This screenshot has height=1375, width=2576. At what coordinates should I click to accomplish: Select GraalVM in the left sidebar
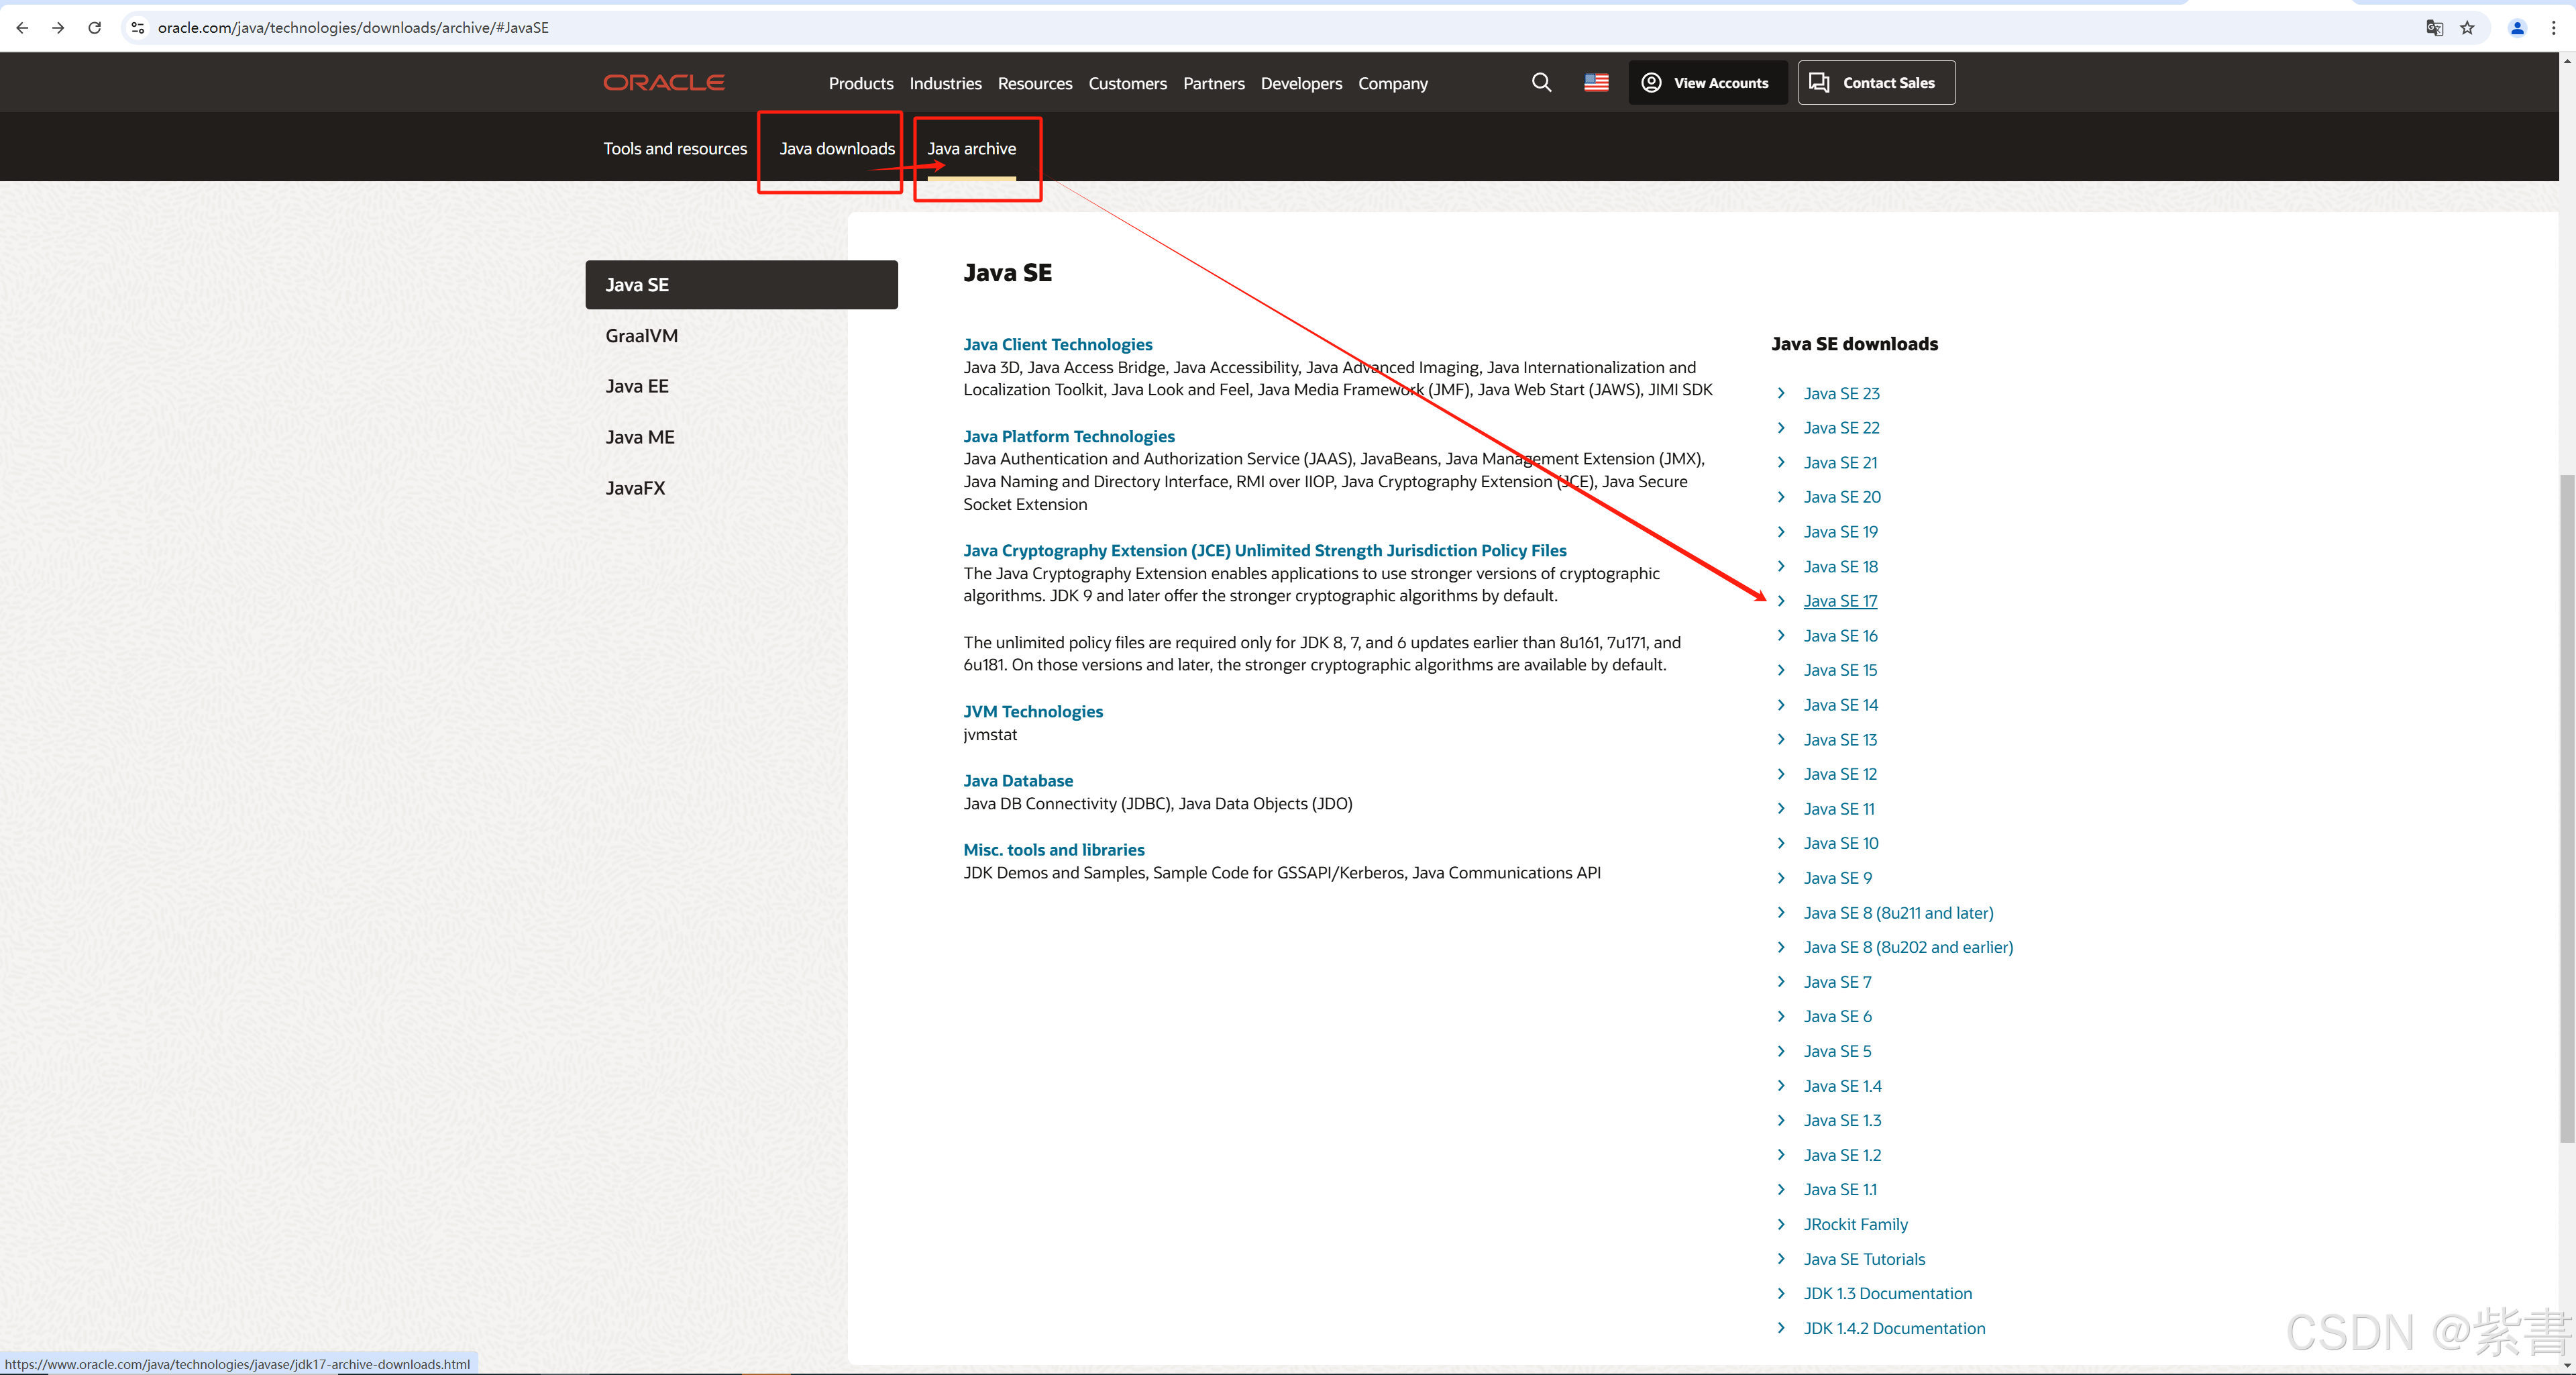(641, 336)
